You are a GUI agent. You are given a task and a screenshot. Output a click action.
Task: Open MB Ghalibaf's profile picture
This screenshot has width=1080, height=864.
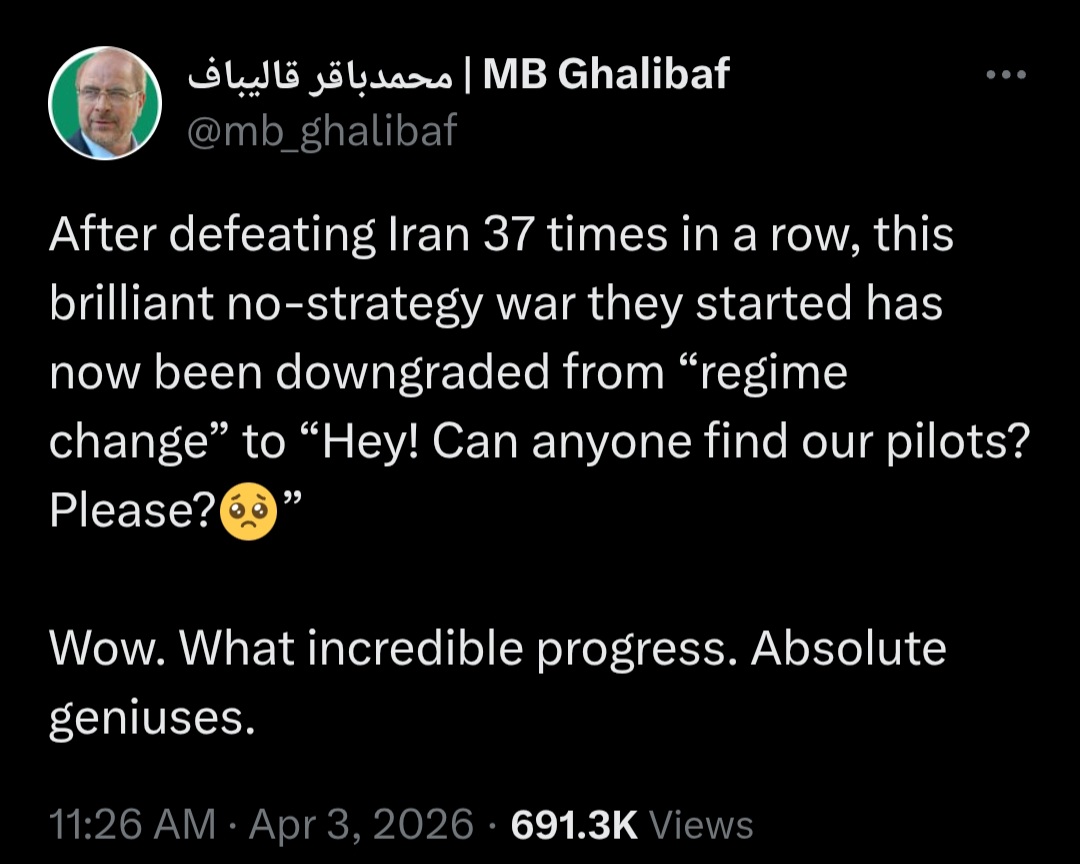(x=105, y=103)
